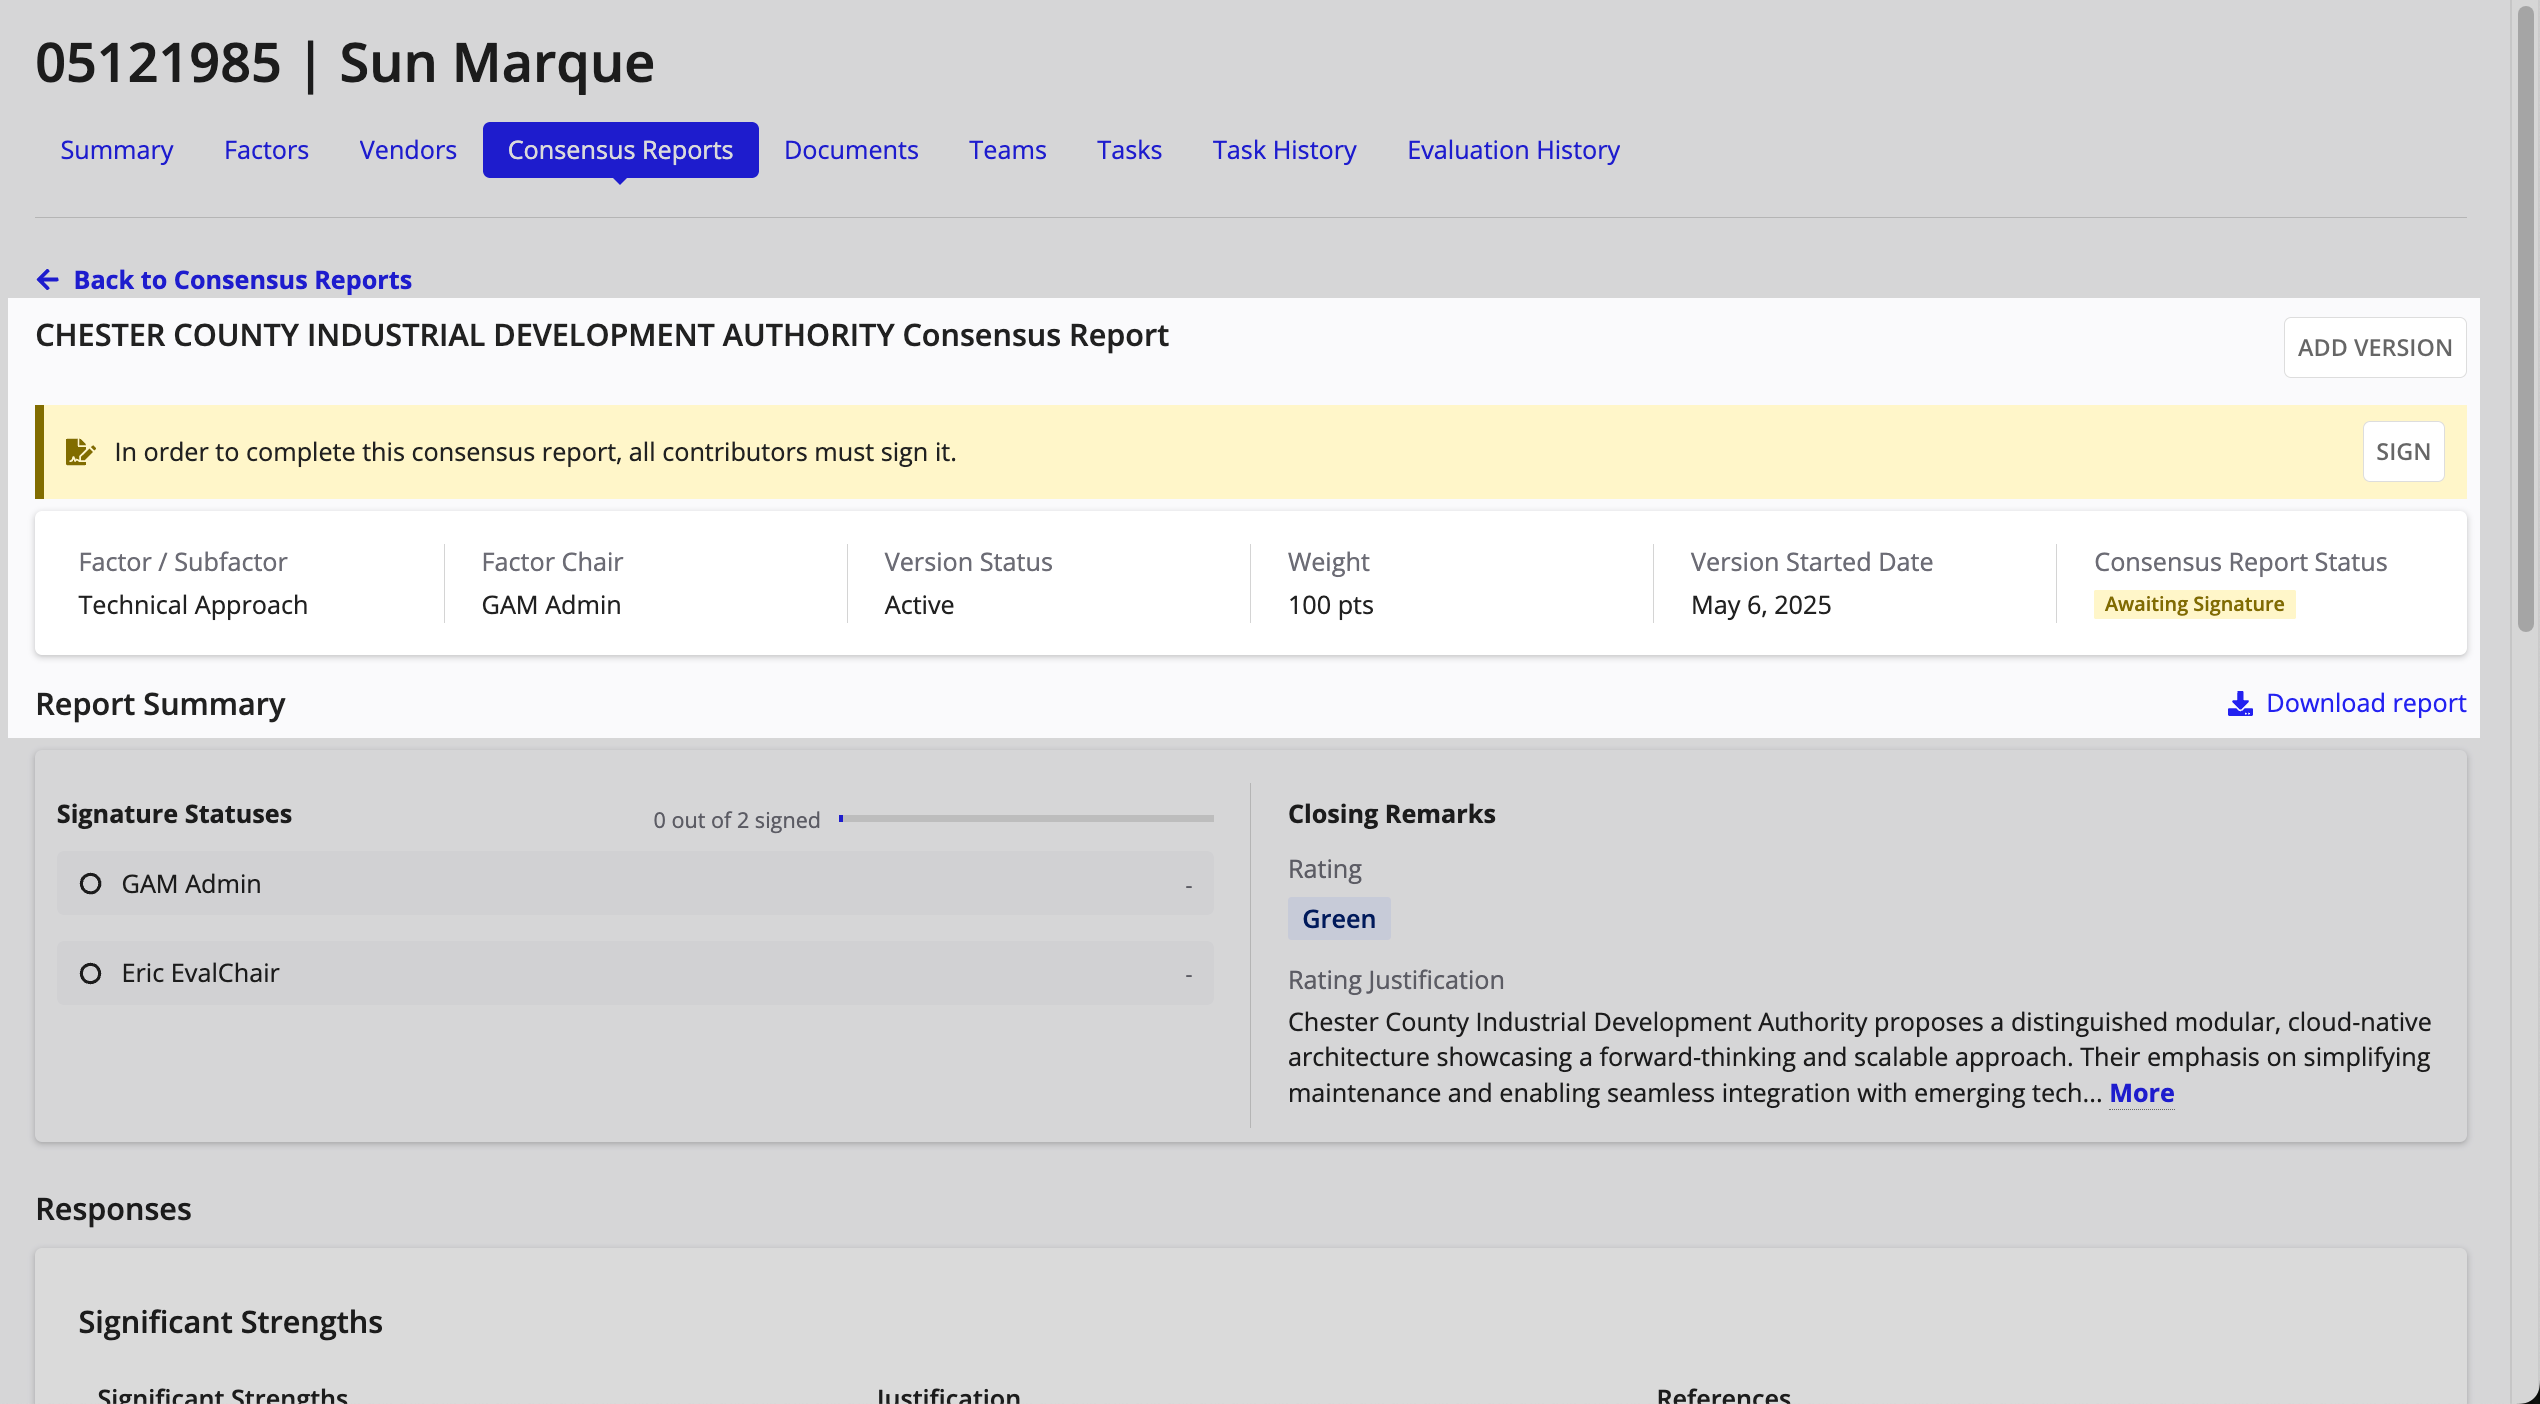The height and width of the screenshot is (1404, 2540).
Task: Open the Summary tab
Action: [x=117, y=150]
